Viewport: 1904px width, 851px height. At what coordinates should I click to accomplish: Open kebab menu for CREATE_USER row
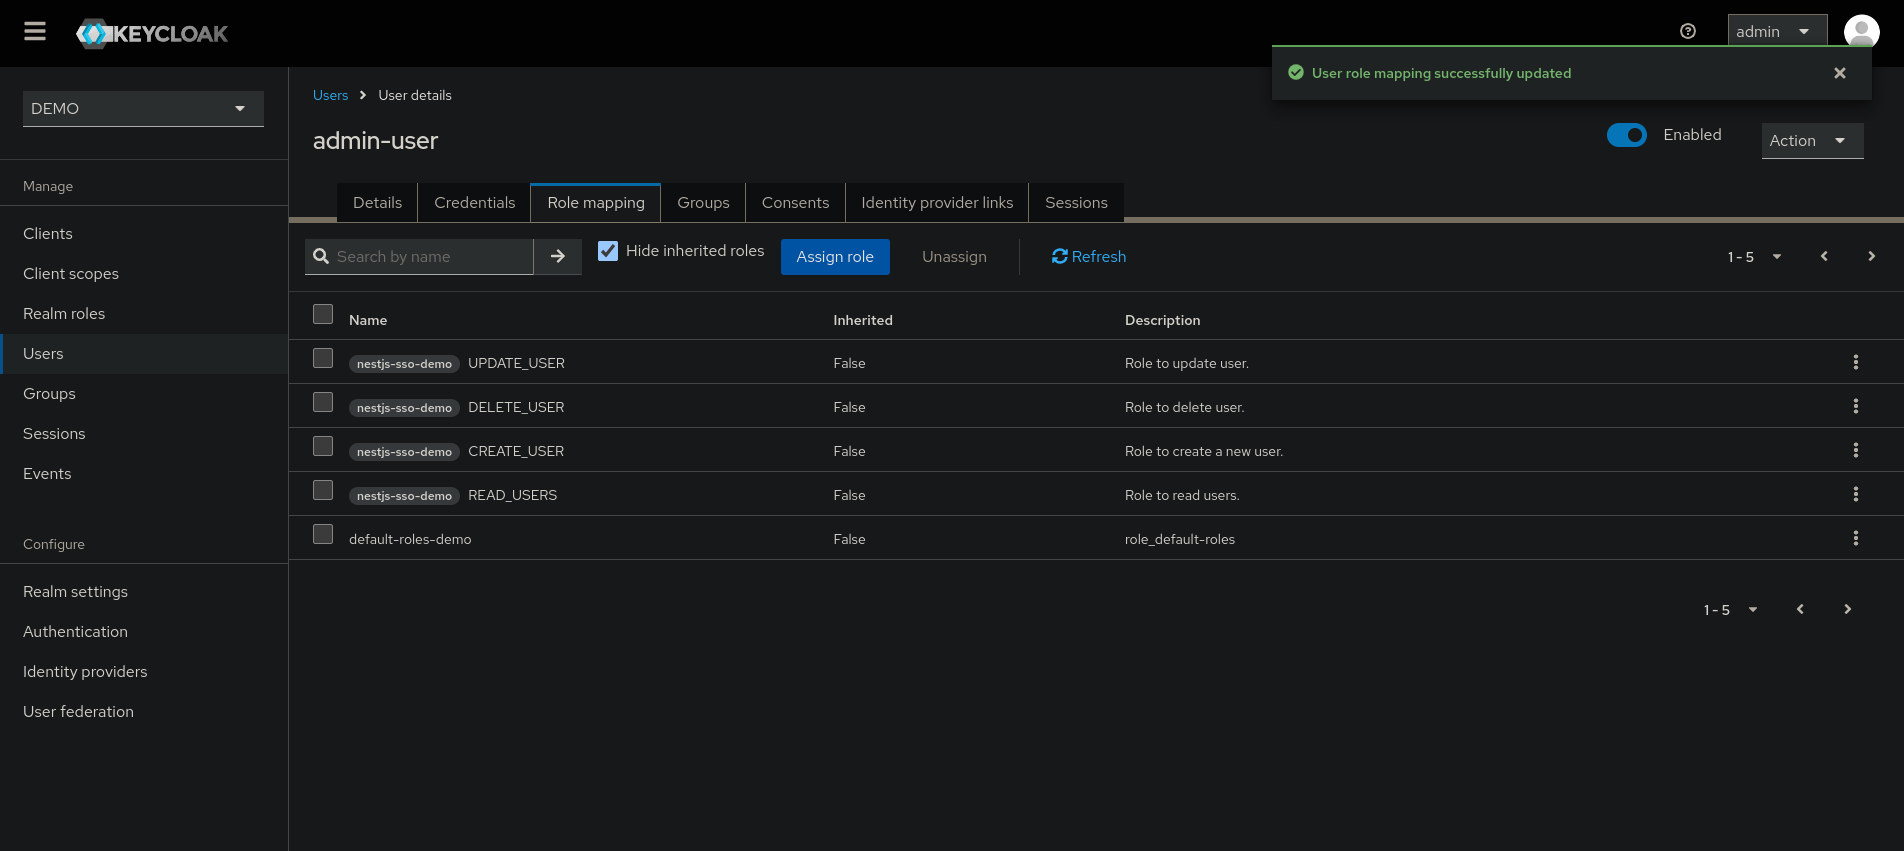[1856, 450]
